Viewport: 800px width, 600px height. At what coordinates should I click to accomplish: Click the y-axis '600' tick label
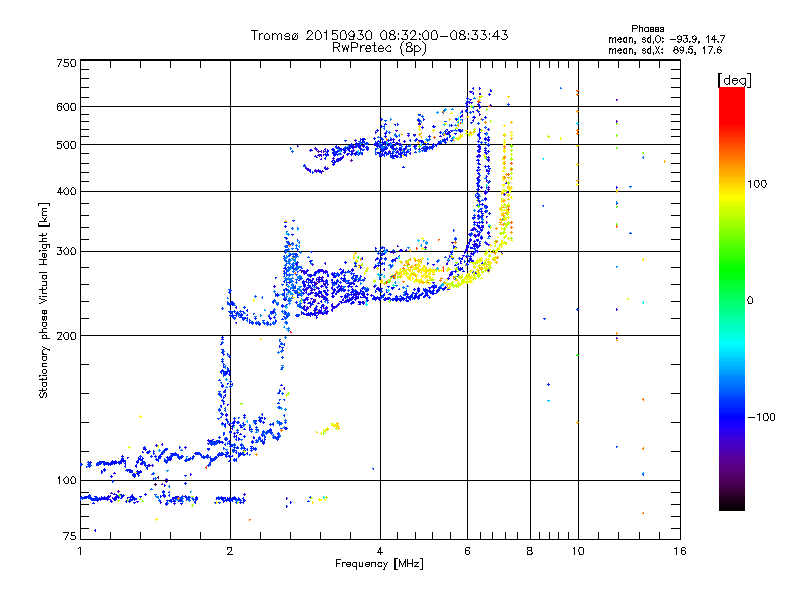(x=66, y=107)
